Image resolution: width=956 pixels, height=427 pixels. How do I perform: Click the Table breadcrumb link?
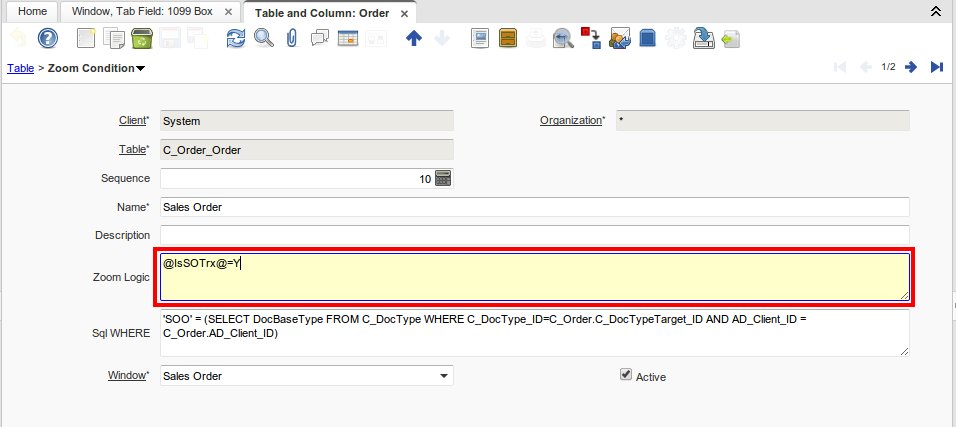click(x=20, y=68)
